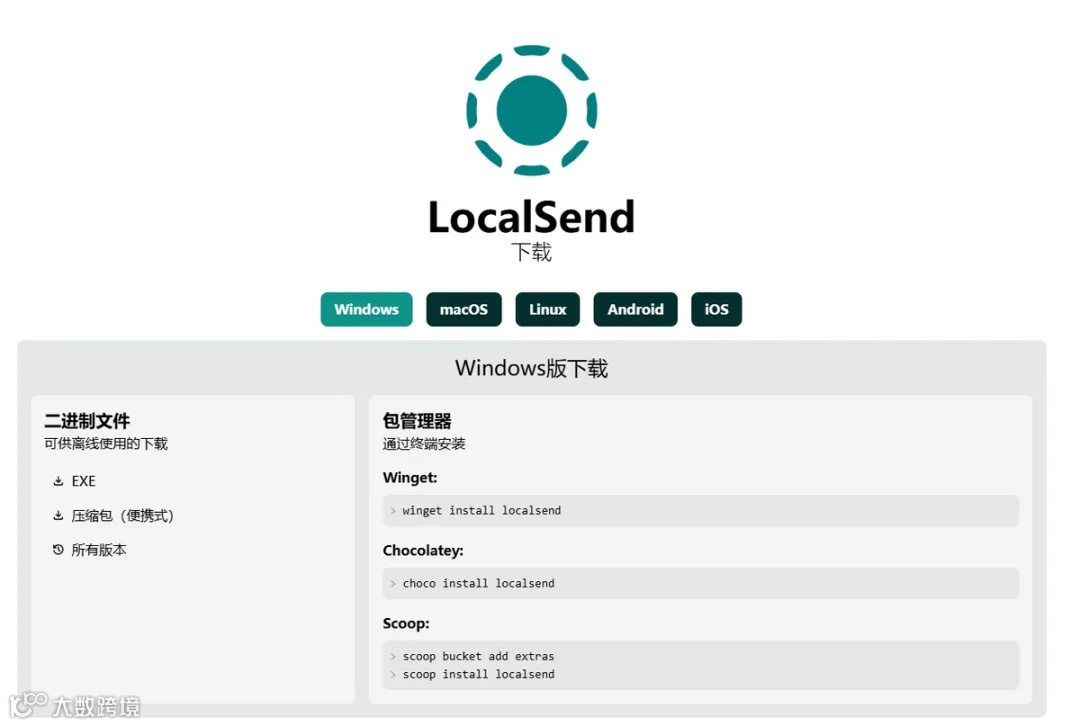
Task: Click the scoop bucket add extras line
Action: (x=478, y=656)
